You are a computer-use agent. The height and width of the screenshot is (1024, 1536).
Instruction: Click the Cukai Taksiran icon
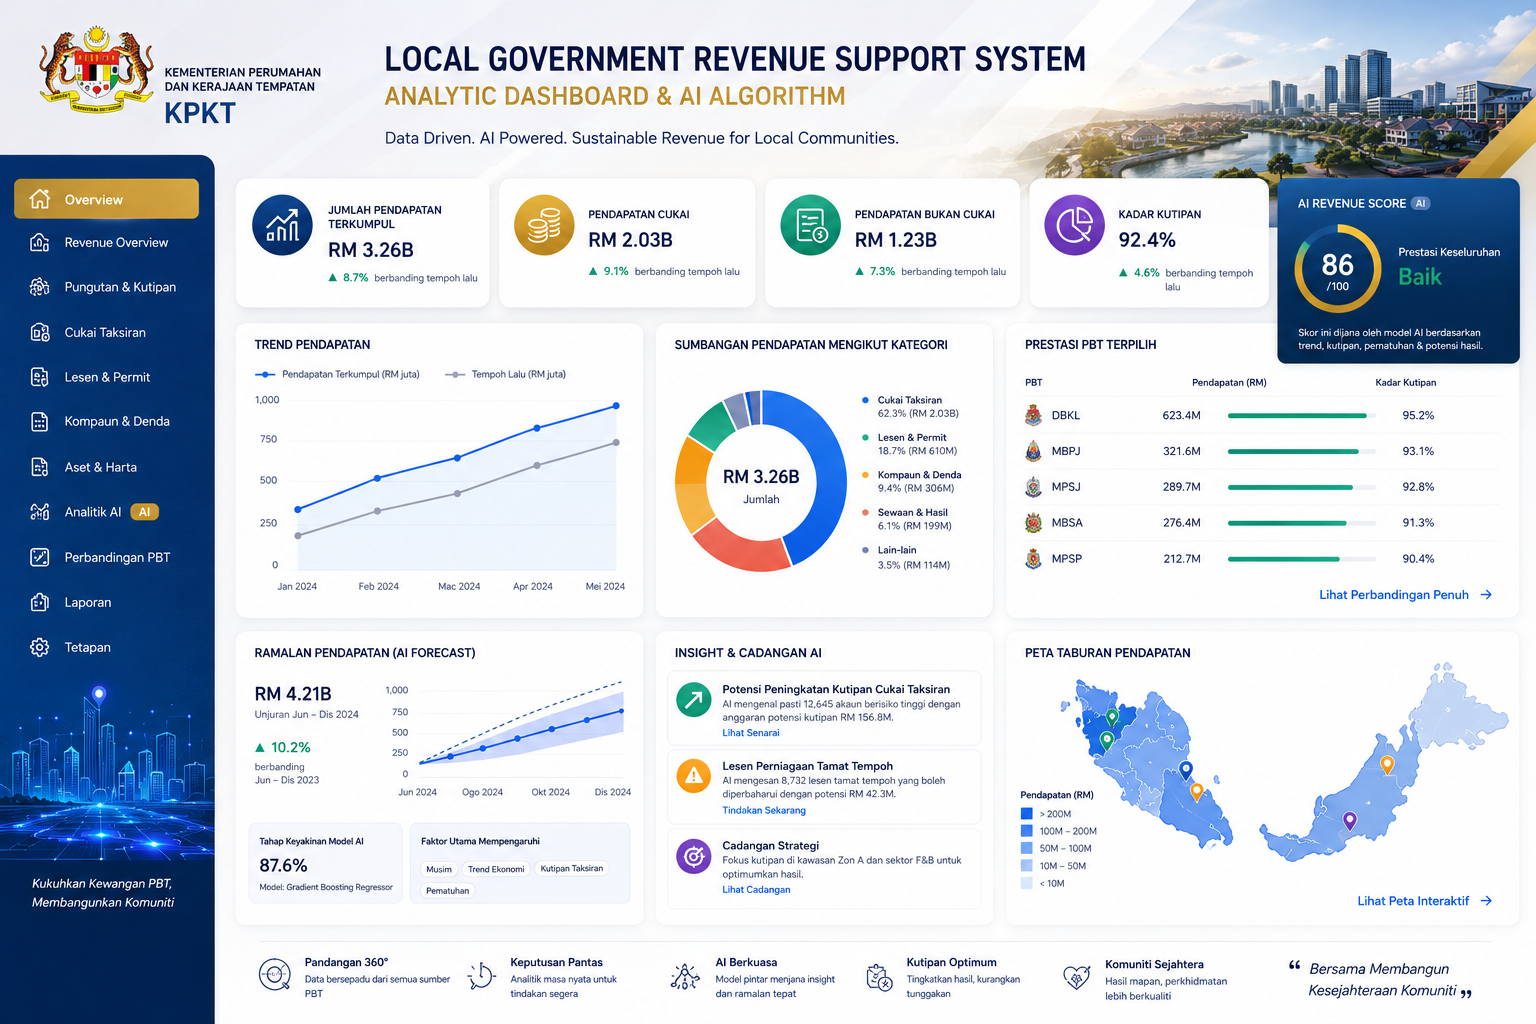tap(40, 332)
